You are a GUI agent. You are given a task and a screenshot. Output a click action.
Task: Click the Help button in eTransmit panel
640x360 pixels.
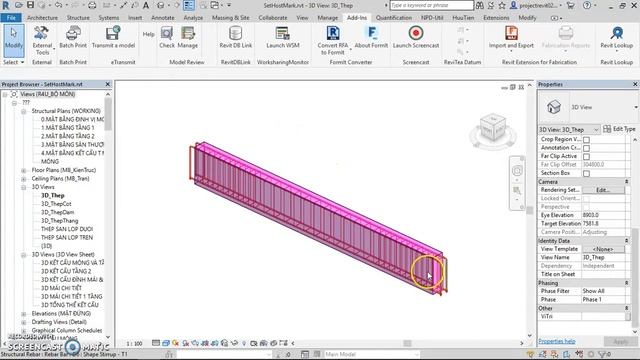pyautogui.click(x=149, y=34)
